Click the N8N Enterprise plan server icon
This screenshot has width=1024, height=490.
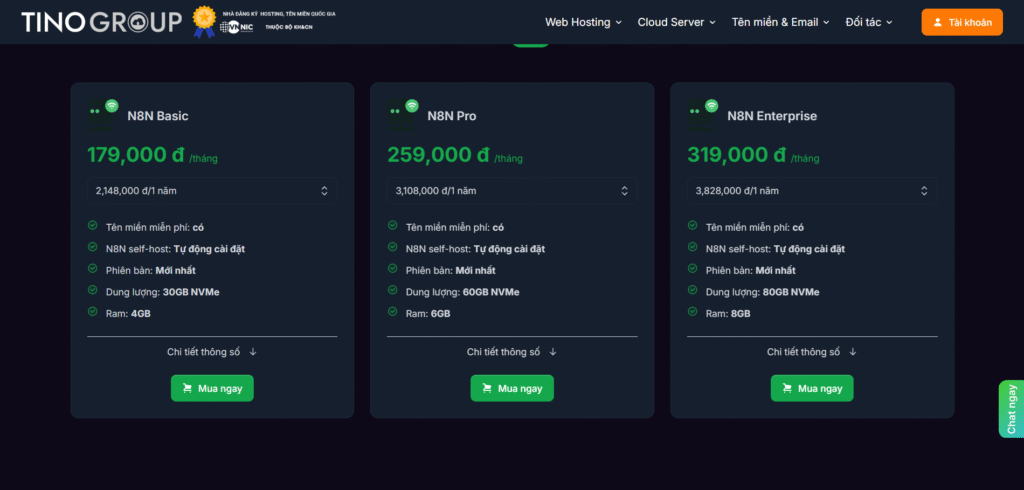(x=702, y=114)
